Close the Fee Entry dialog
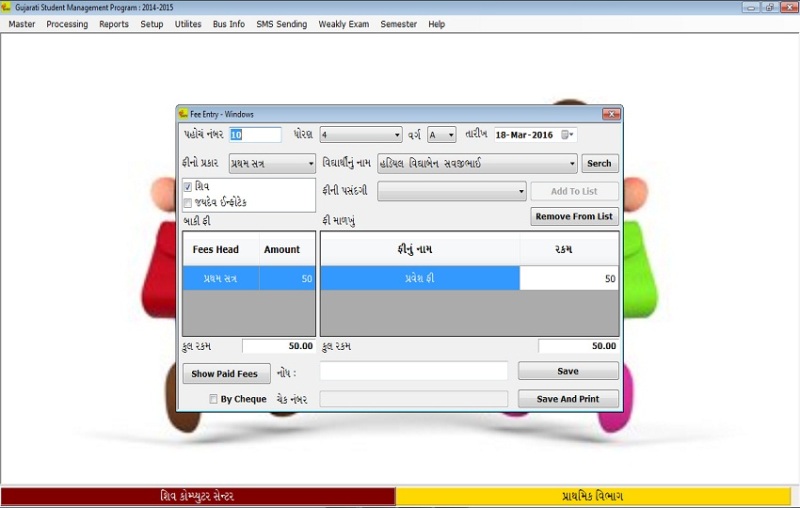This screenshot has height=508, width=800. (610, 114)
